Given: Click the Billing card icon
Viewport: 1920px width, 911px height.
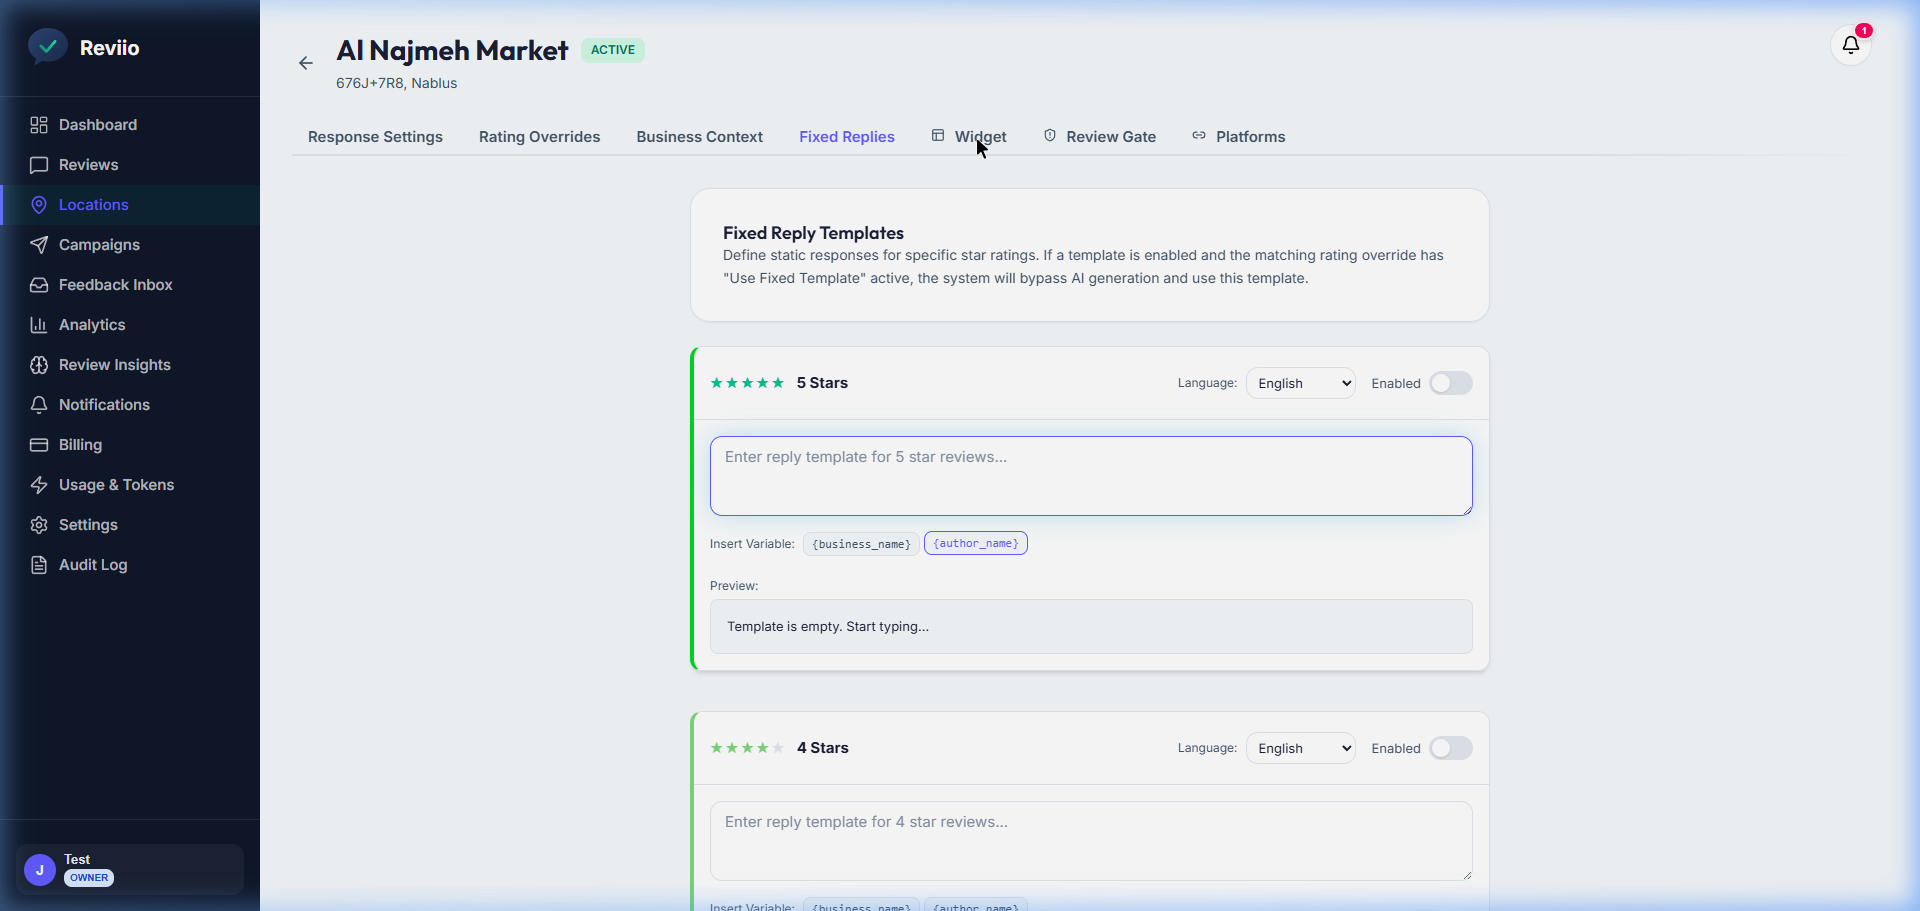Looking at the screenshot, I should pos(39,445).
